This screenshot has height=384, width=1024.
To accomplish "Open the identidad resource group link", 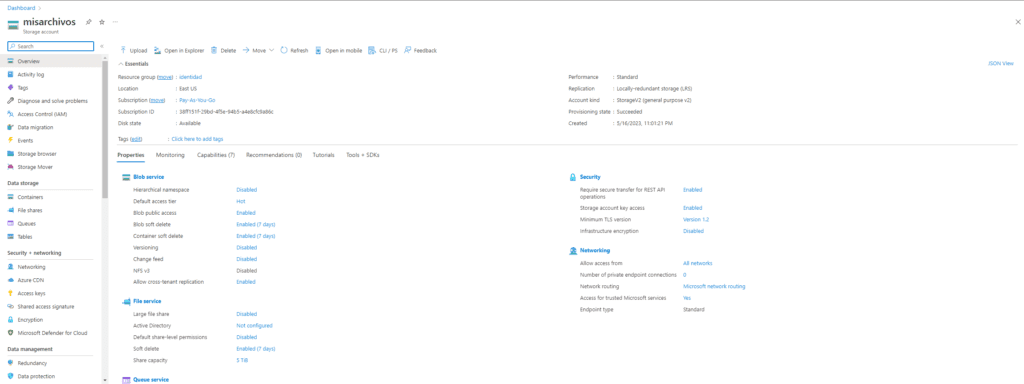I will click(x=191, y=77).
